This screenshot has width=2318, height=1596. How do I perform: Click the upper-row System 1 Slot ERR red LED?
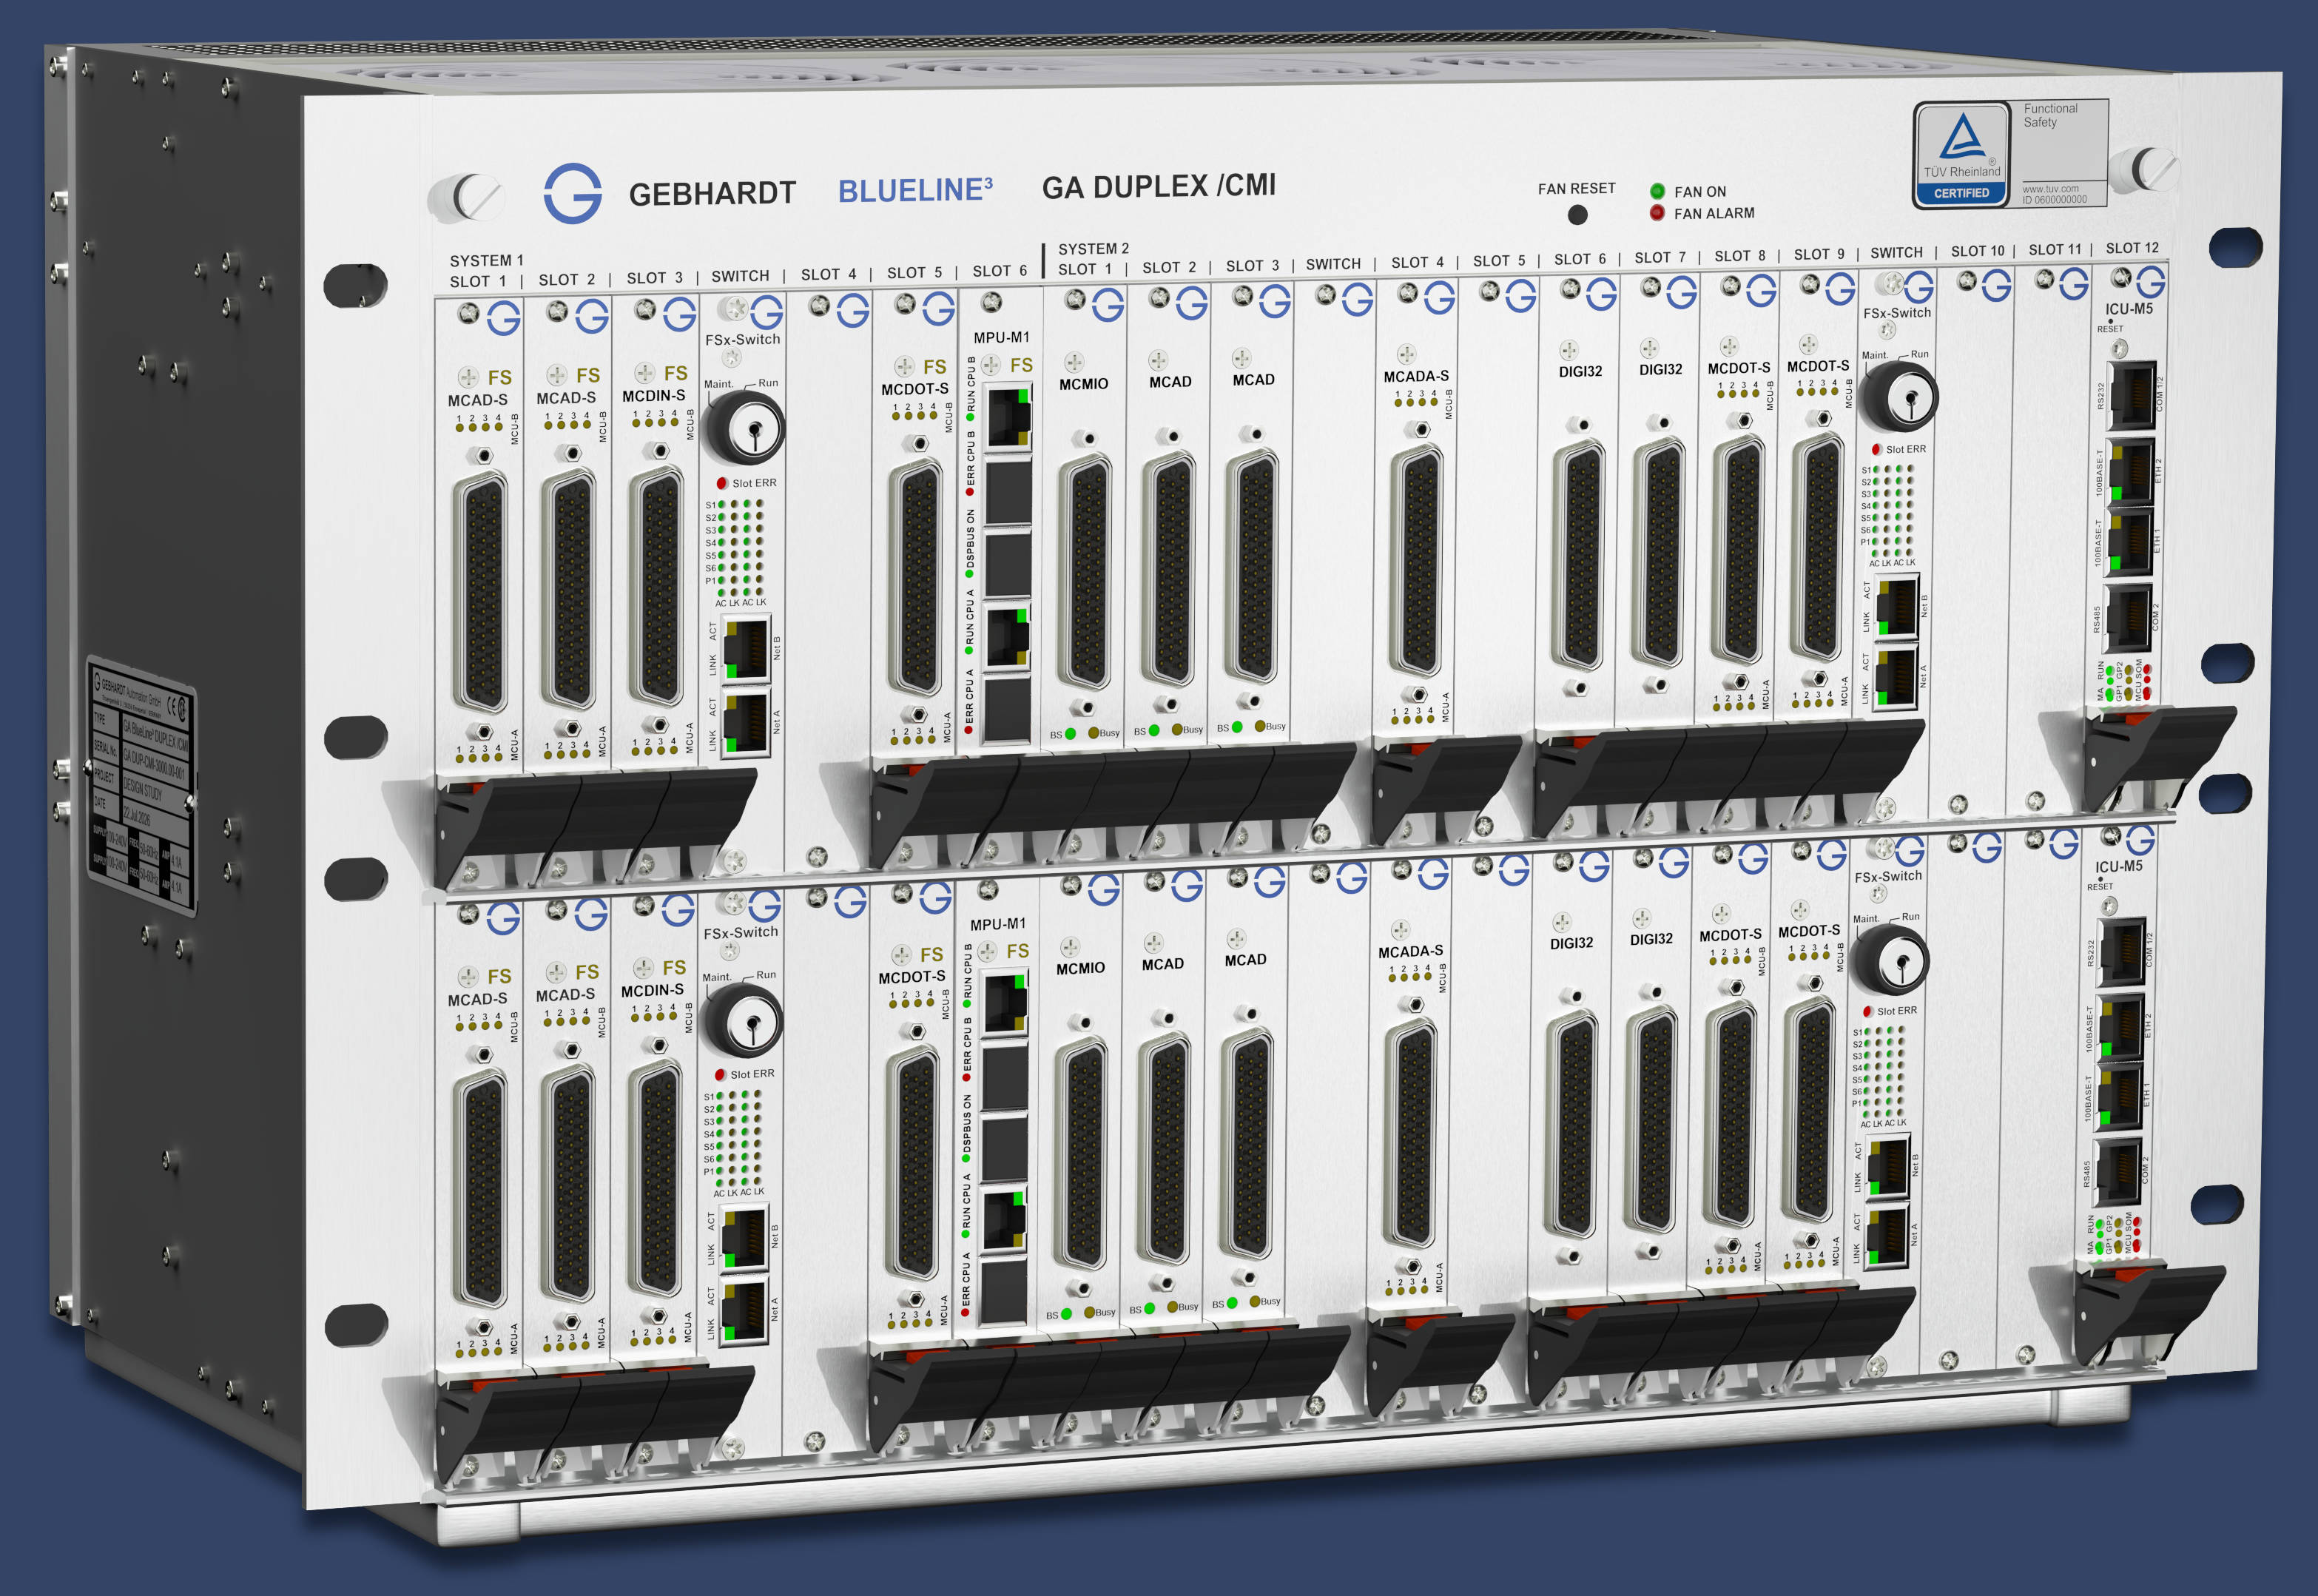[x=722, y=483]
